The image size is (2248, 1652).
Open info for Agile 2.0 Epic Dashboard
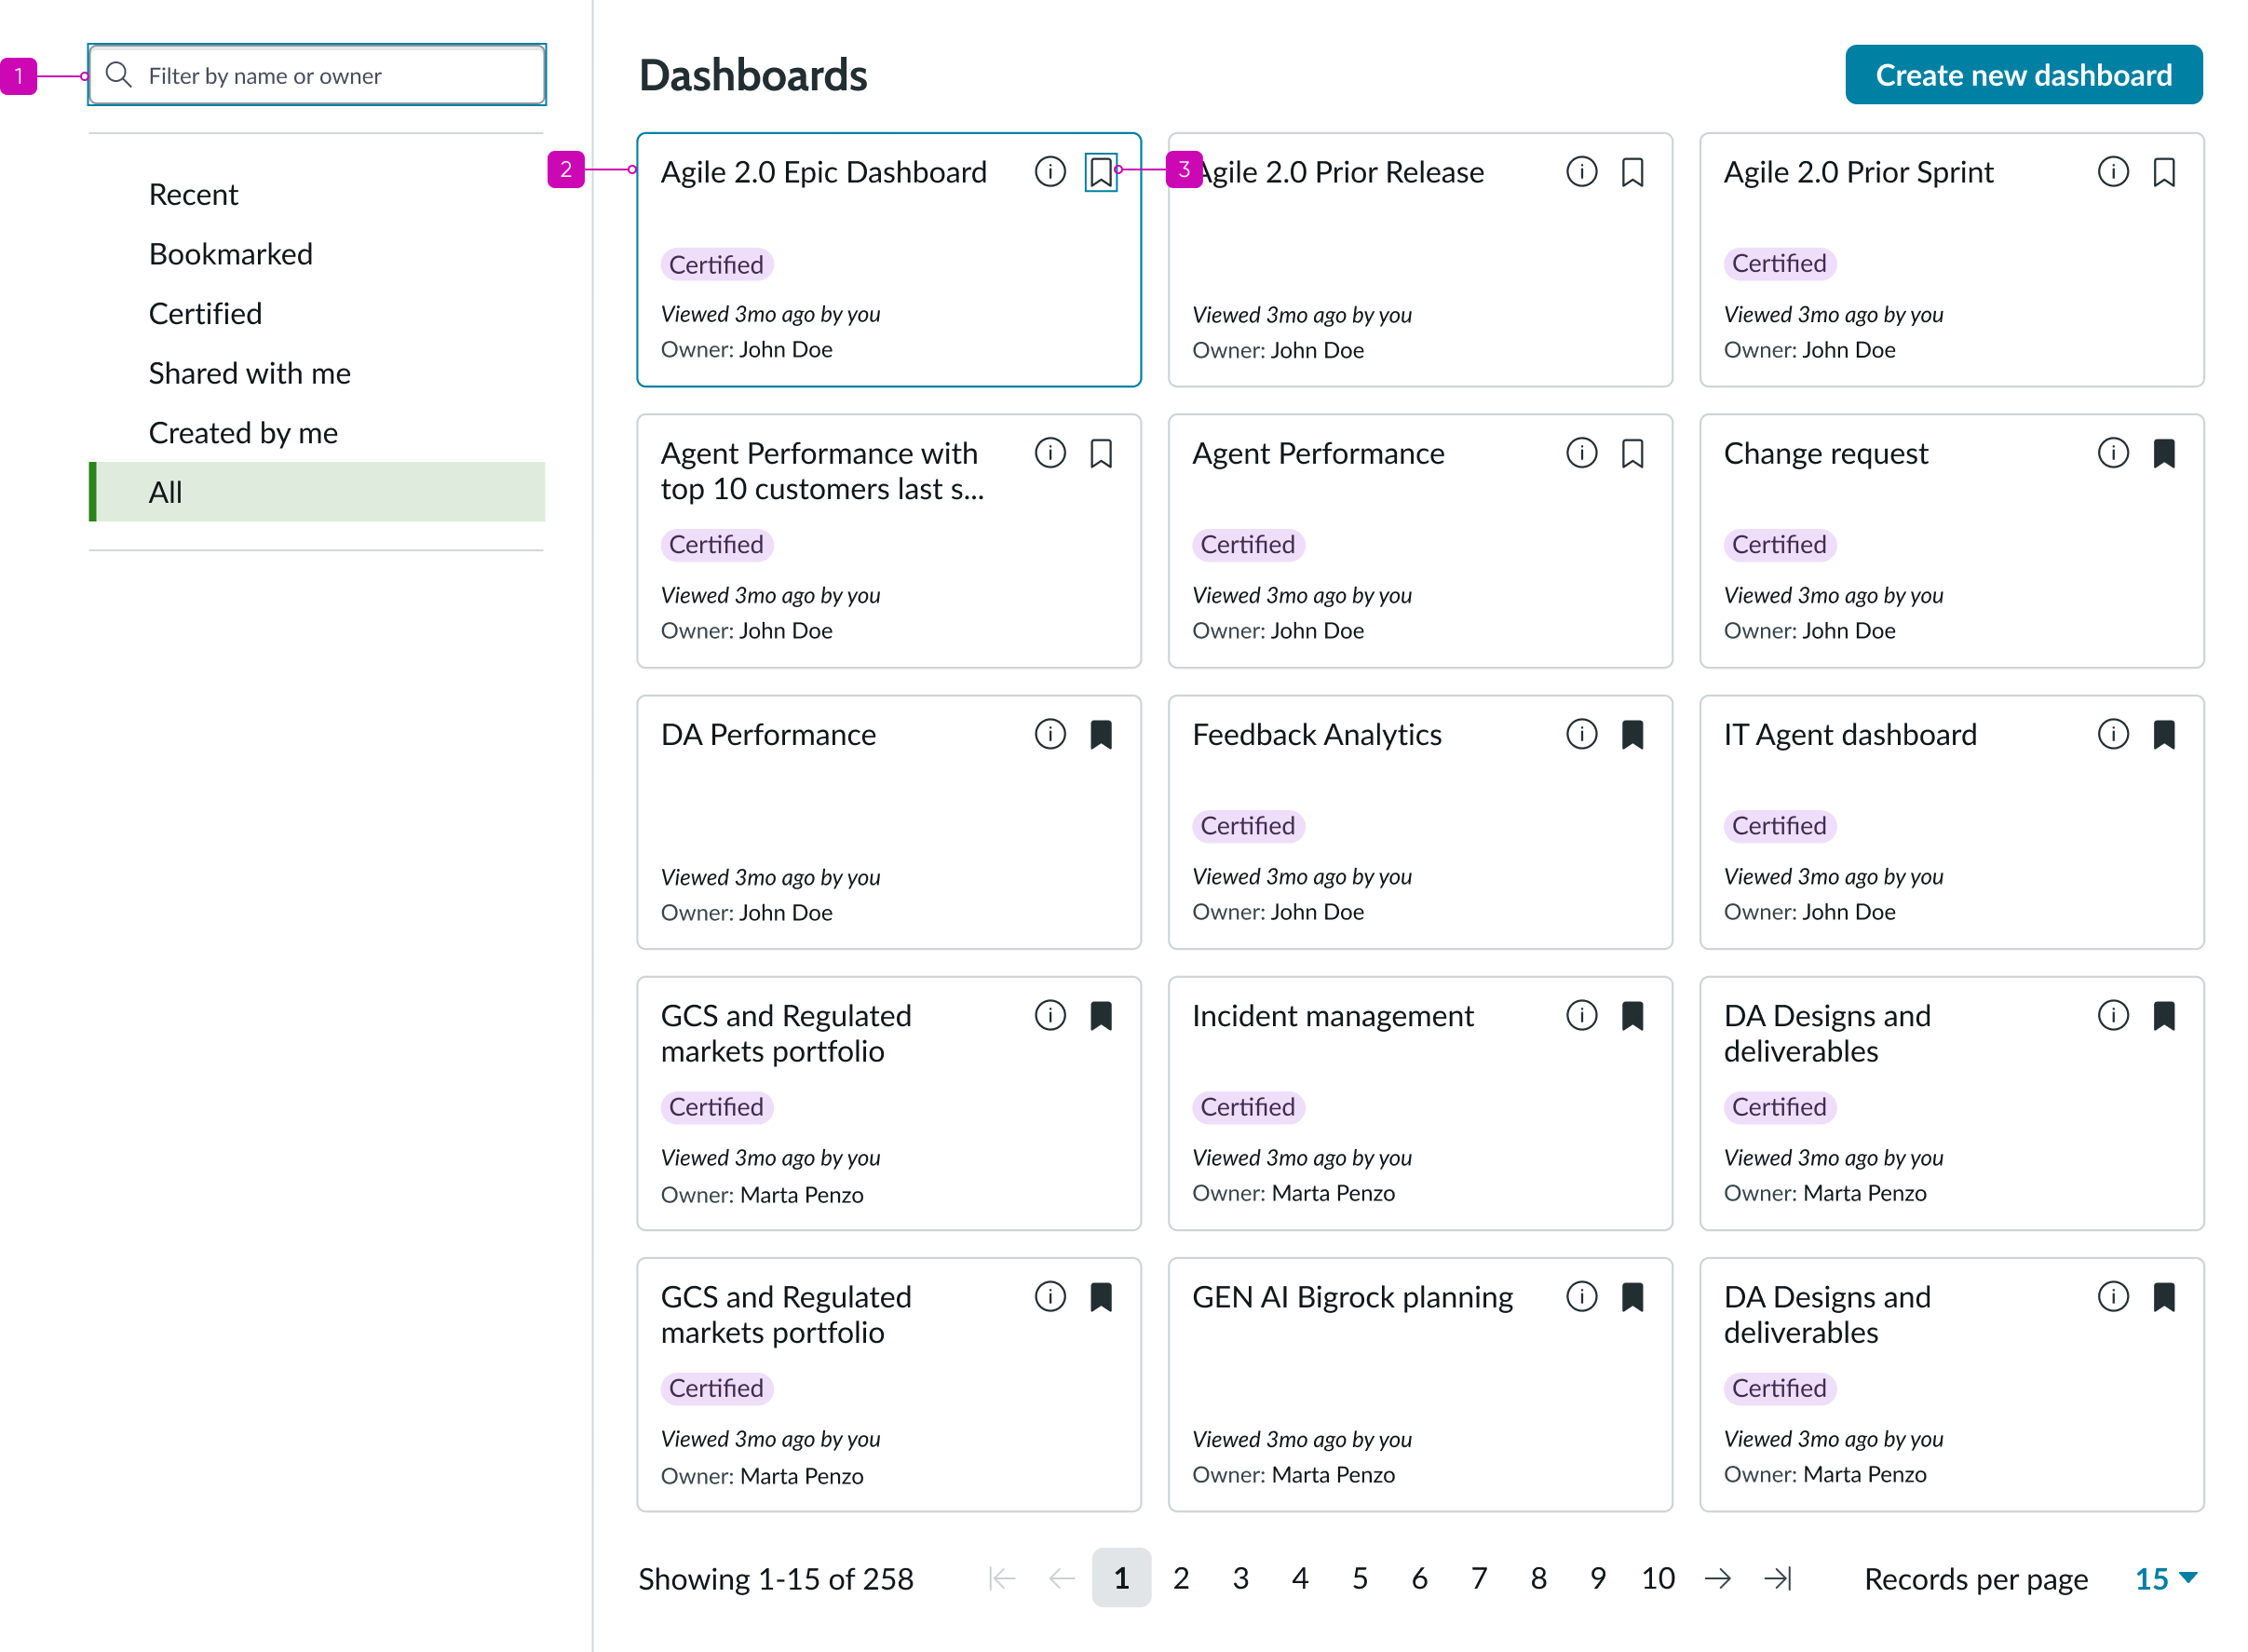click(1050, 171)
